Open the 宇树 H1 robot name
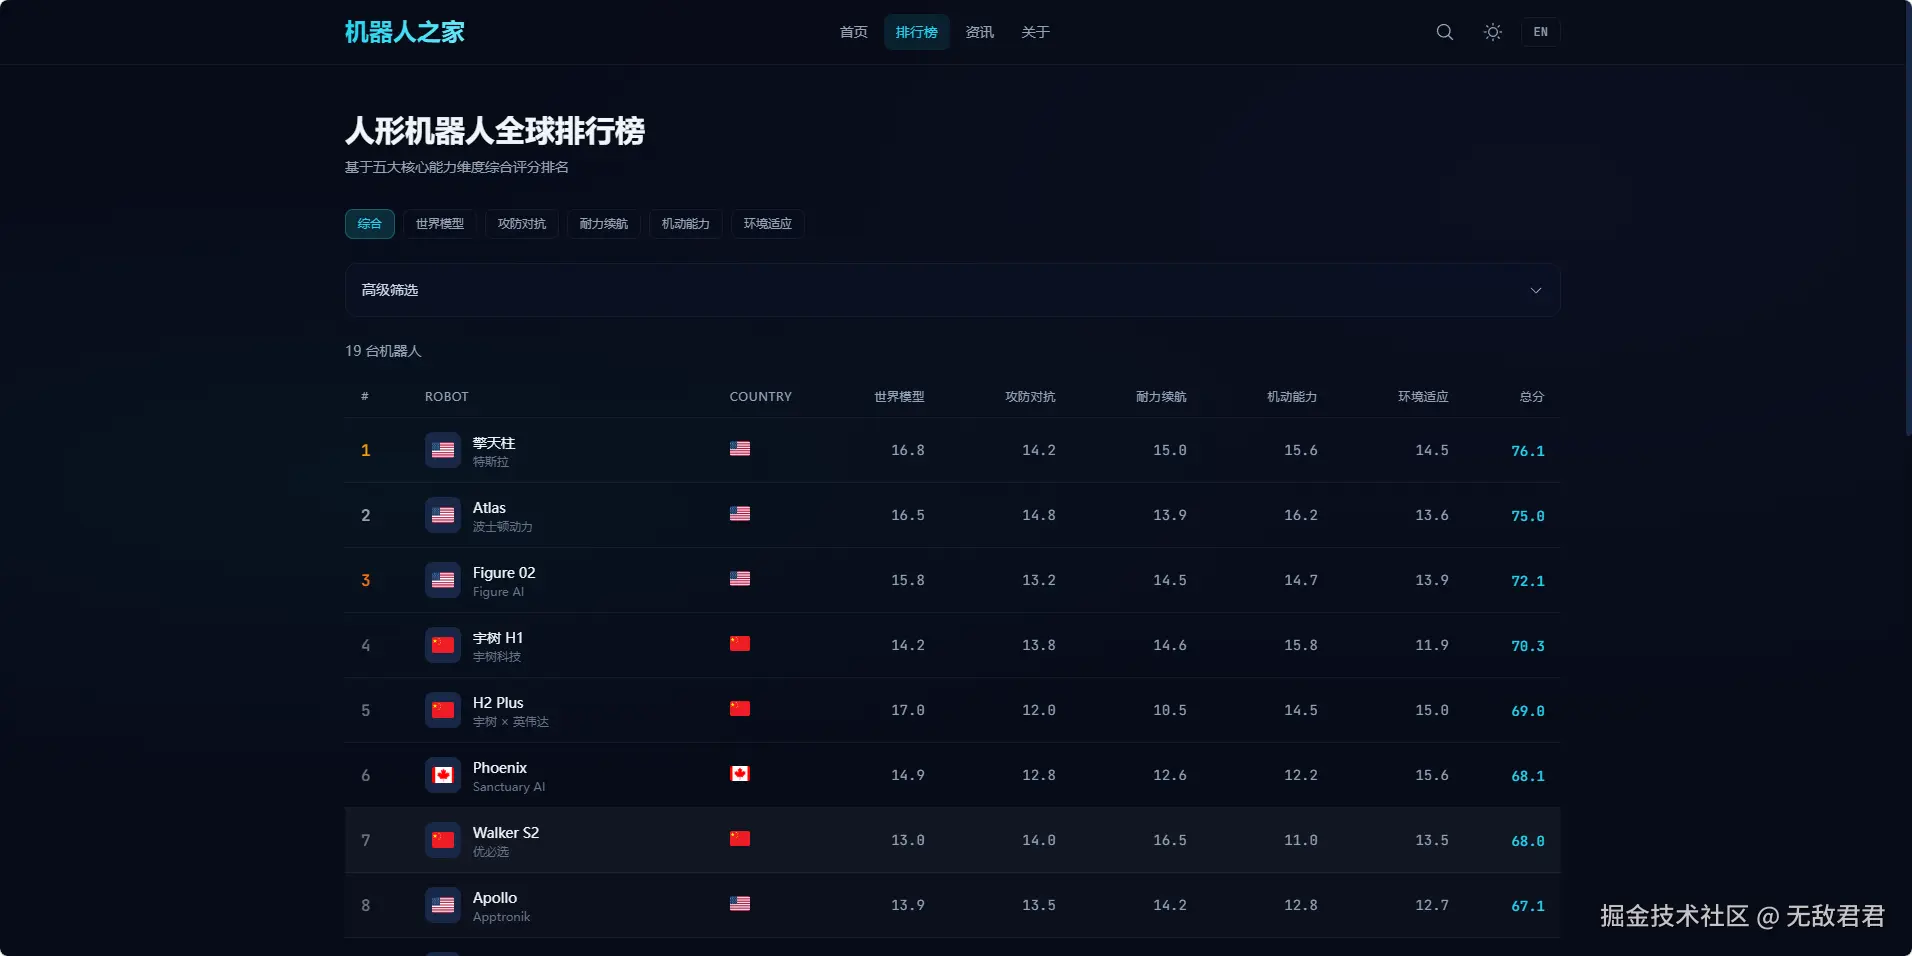 [498, 638]
